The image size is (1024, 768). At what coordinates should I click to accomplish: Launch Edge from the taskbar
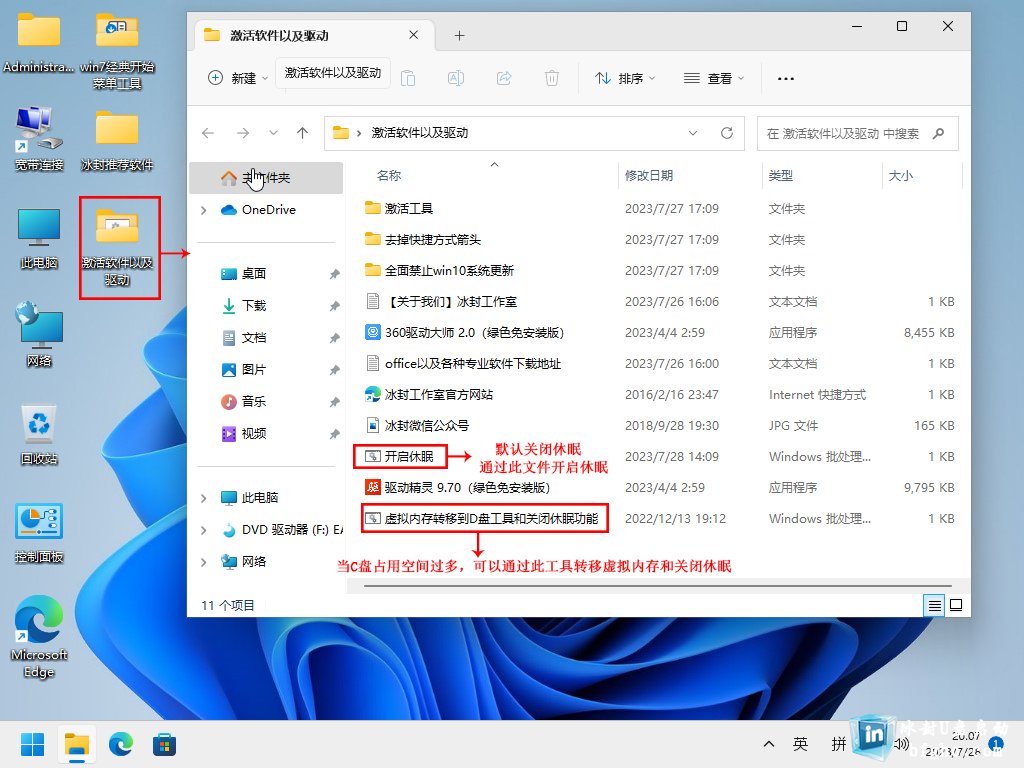[121, 744]
